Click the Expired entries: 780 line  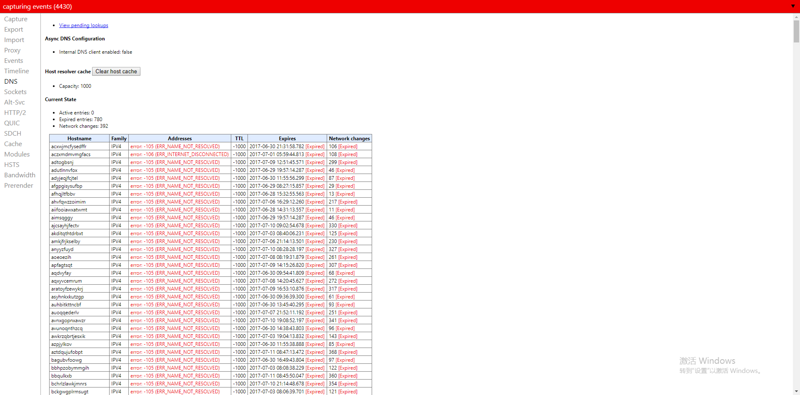tap(81, 119)
